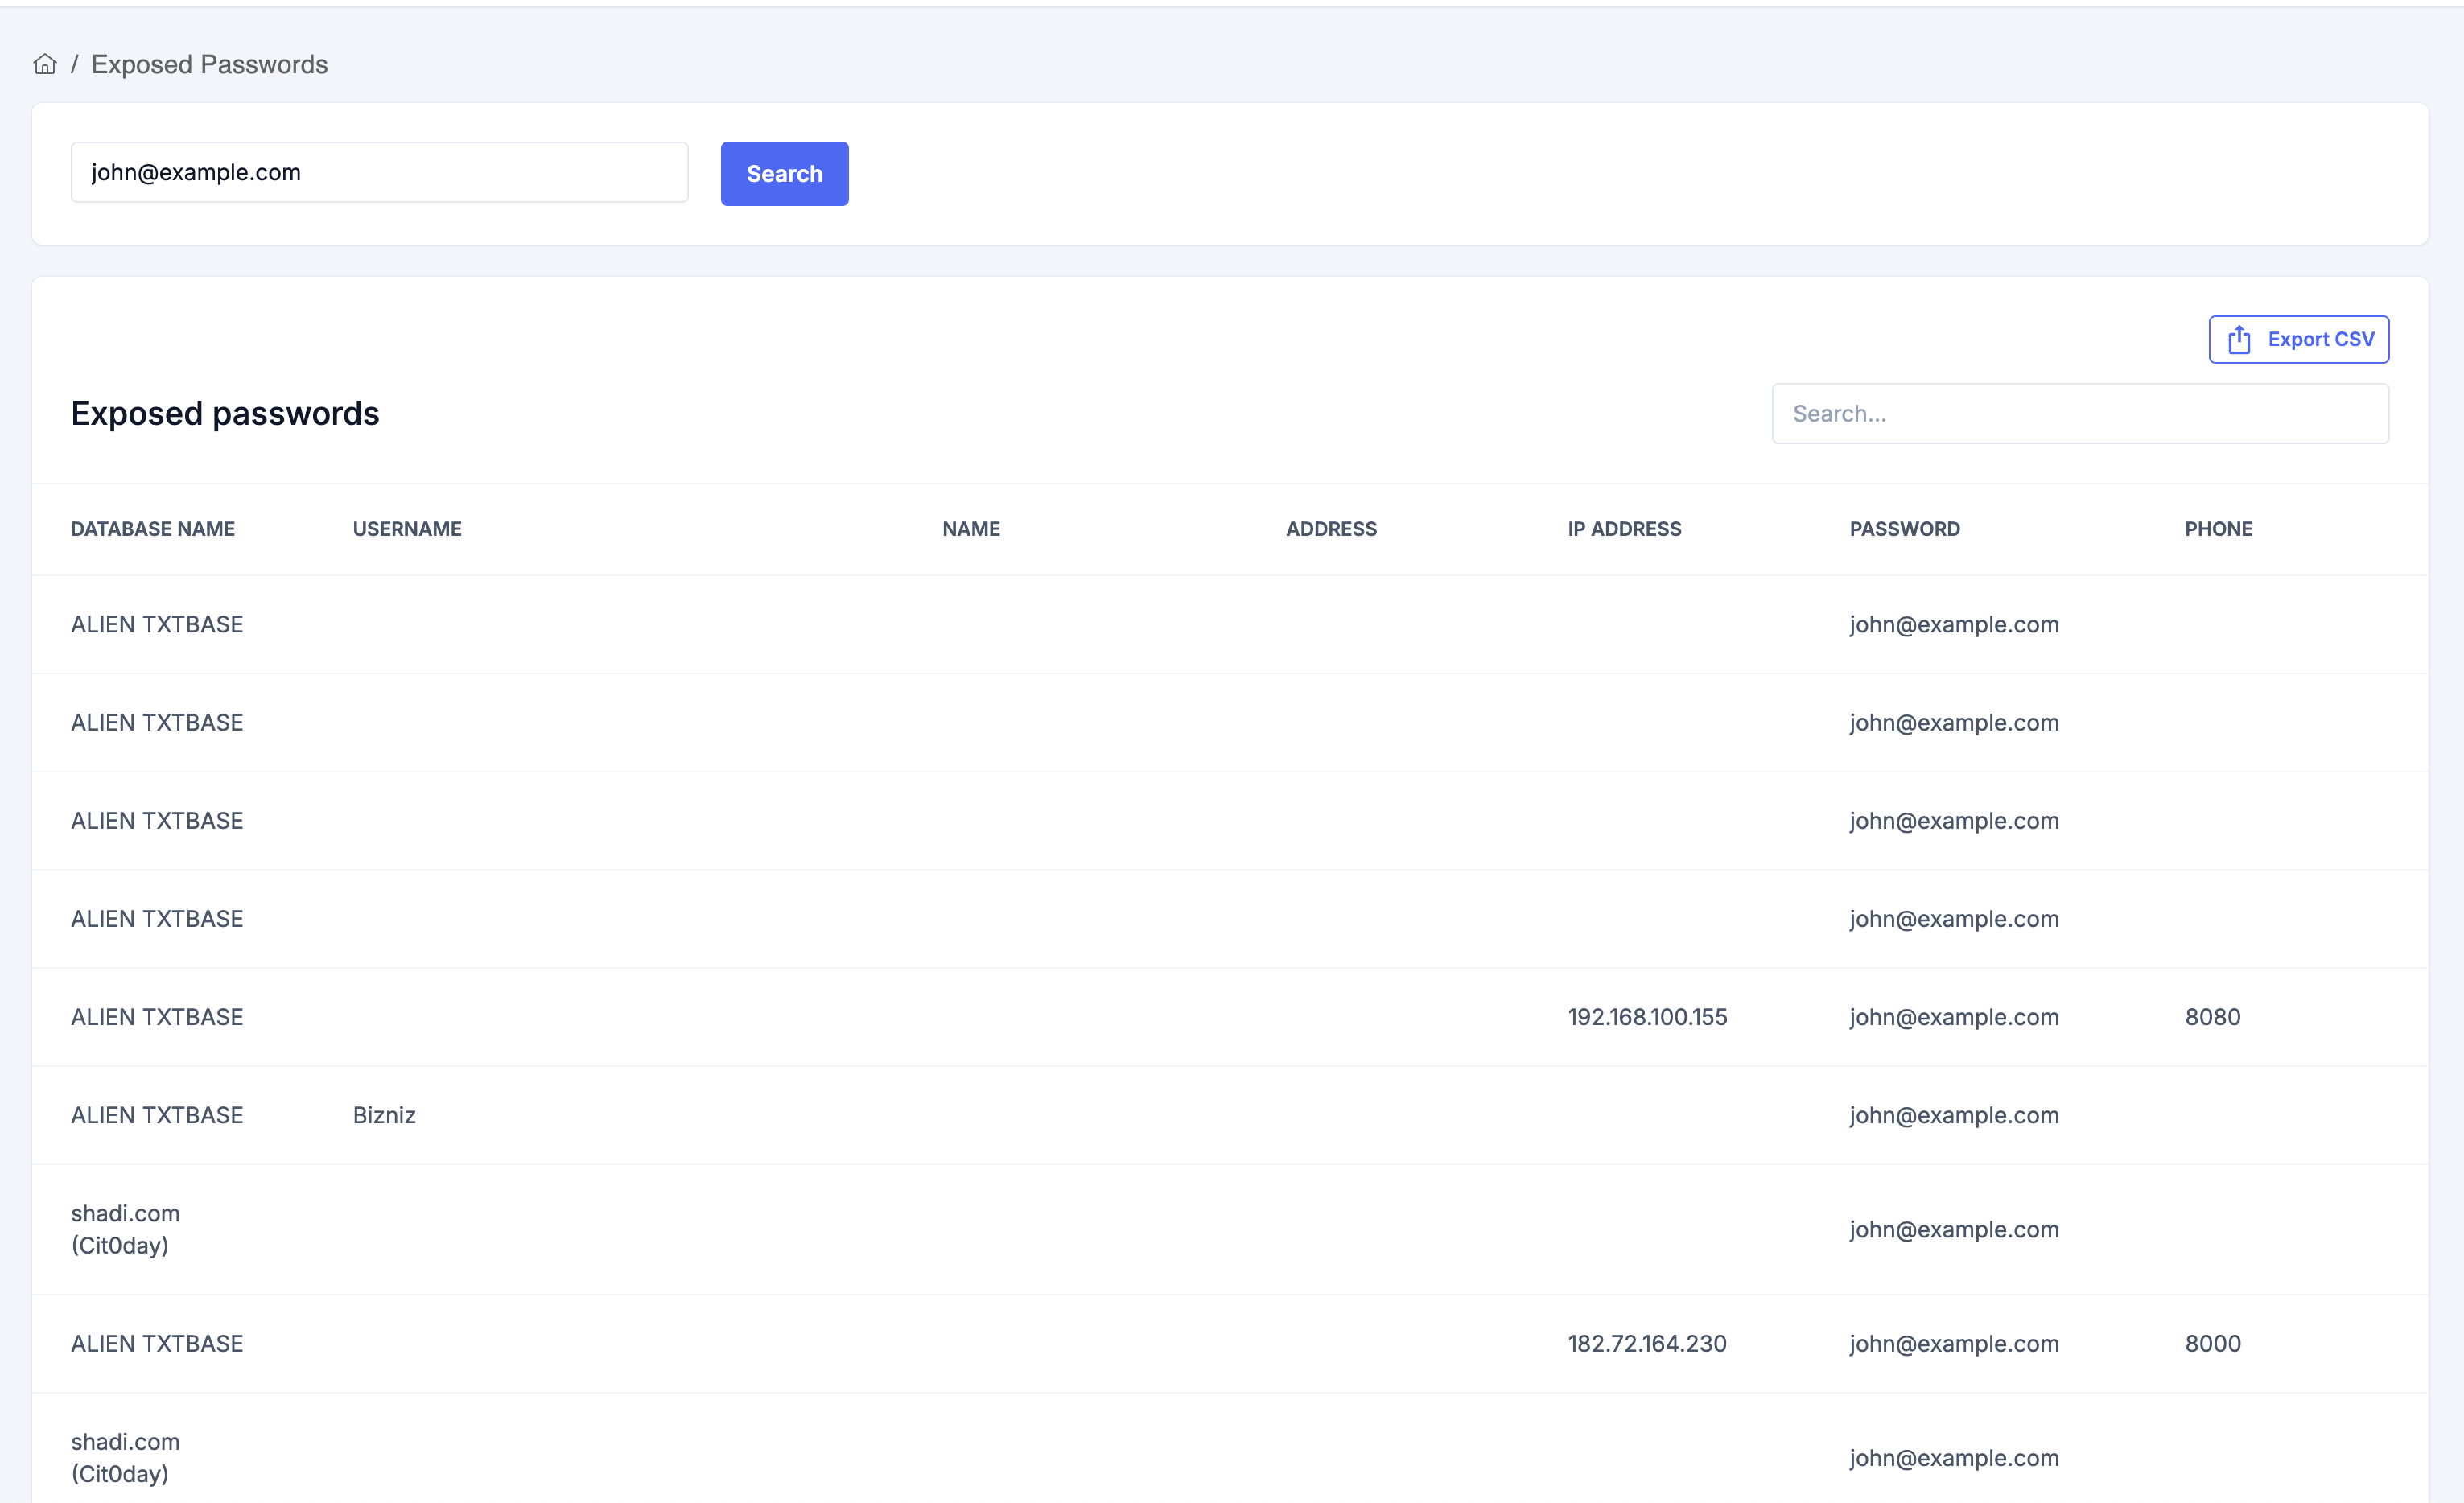2464x1503 pixels.
Task: Click the shadi.com (Cit0day) database entry
Action: click(125, 1228)
